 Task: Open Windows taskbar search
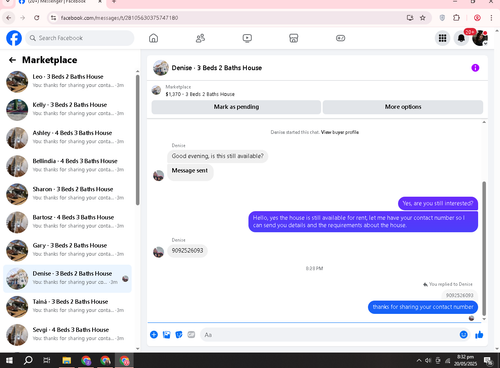click(28, 360)
